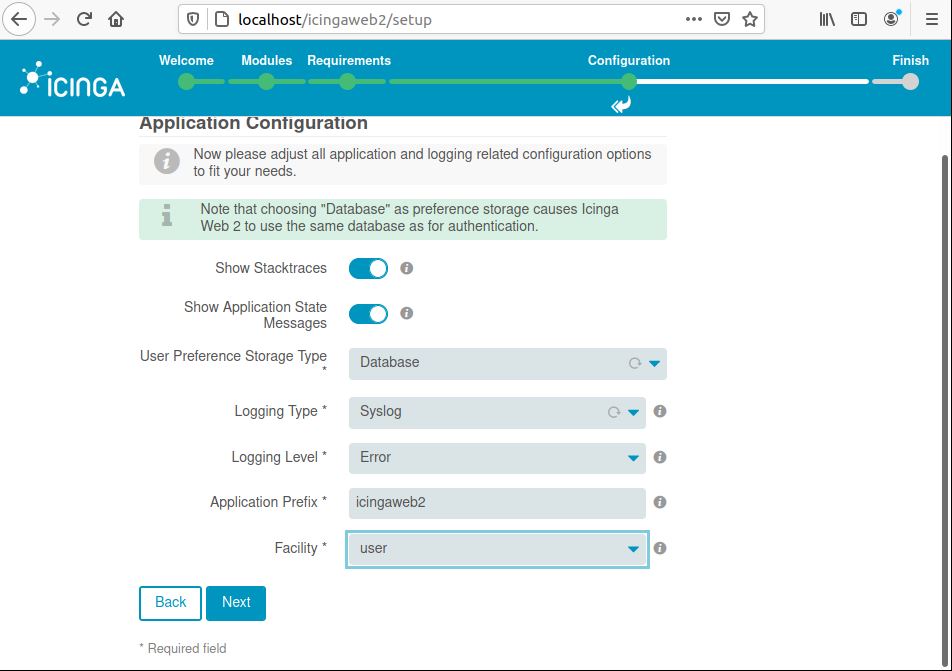Reload the current page

click(84, 19)
